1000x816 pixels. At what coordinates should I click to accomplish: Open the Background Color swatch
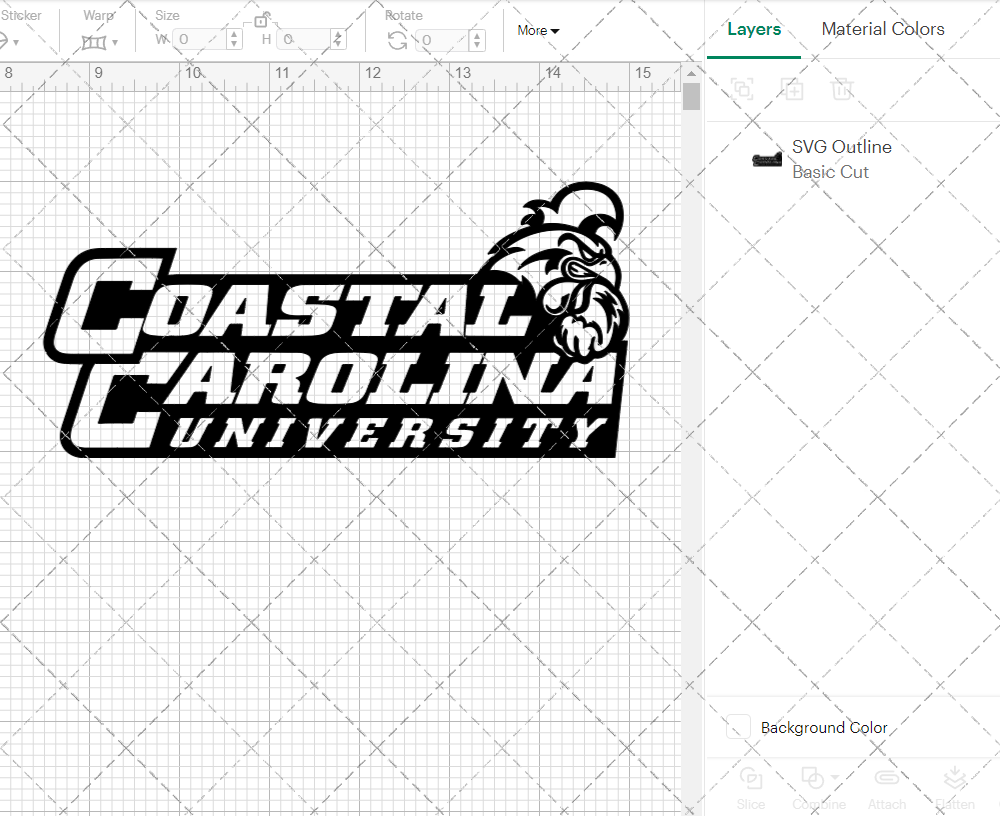(x=737, y=727)
